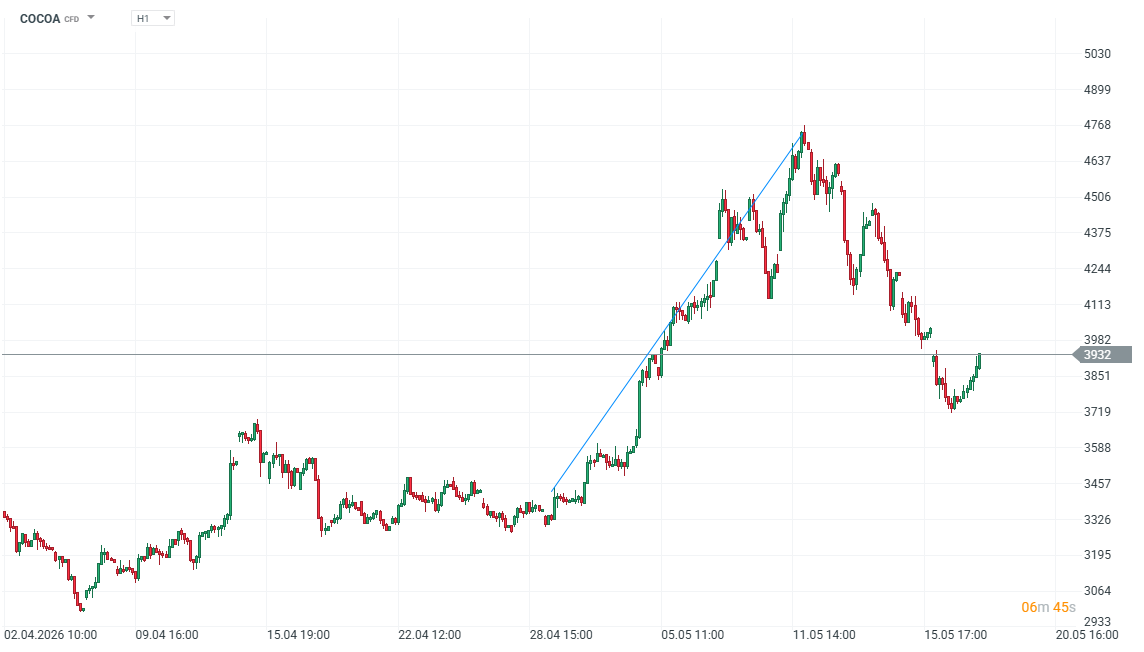Viewport: 1144px width, 652px height.
Task: Click the 22.04 12:00 time label
Action: coord(430,634)
